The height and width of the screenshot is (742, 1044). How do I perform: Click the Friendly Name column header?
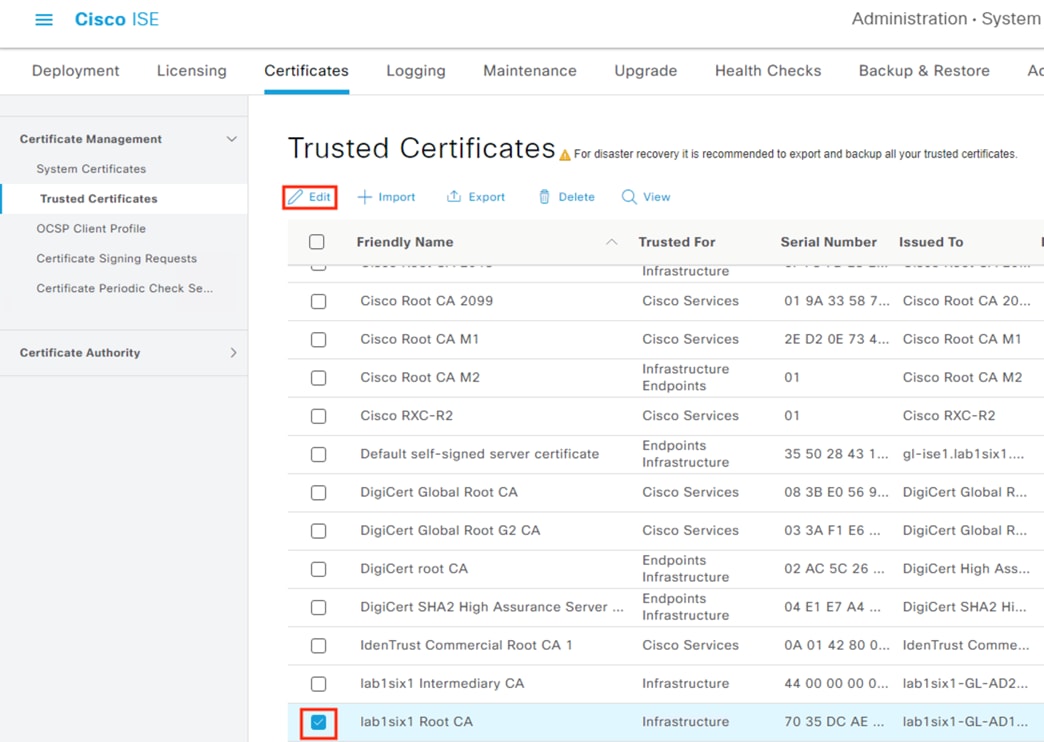(x=405, y=242)
